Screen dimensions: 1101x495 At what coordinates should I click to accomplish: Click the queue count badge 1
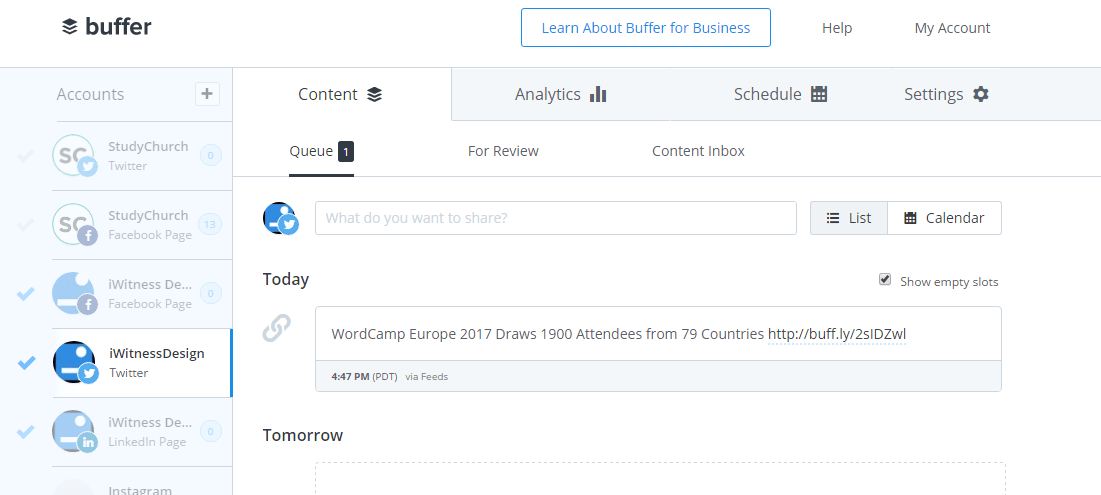coord(345,151)
